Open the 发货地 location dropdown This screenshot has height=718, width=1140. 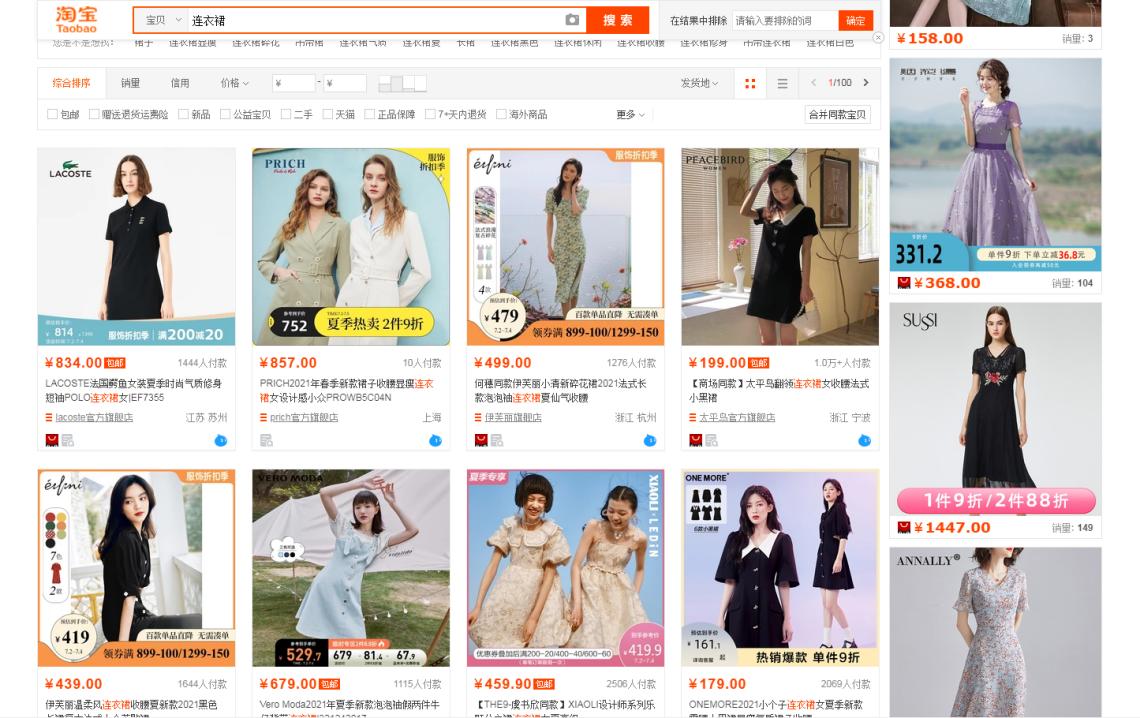click(x=699, y=84)
